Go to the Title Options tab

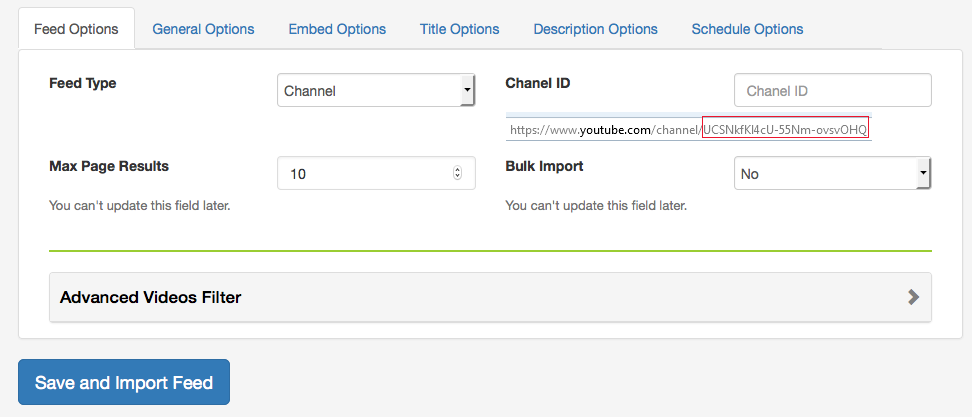[459, 29]
